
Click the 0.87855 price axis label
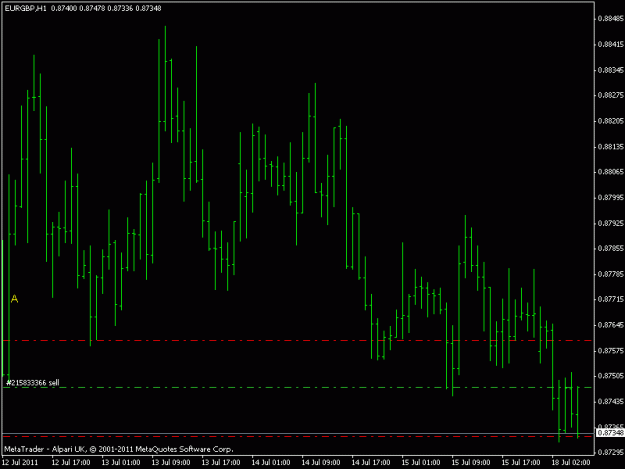tap(611, 248)
